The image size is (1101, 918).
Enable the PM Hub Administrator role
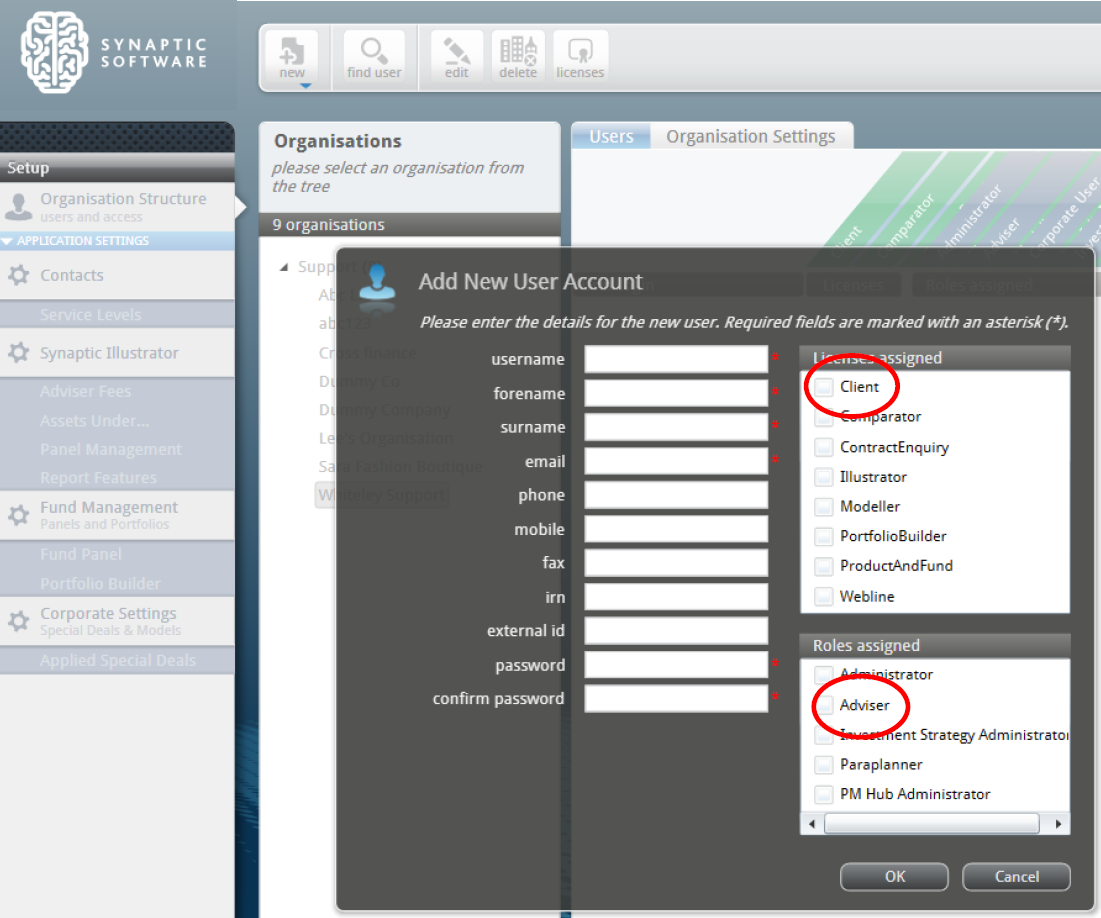[824, 794]
